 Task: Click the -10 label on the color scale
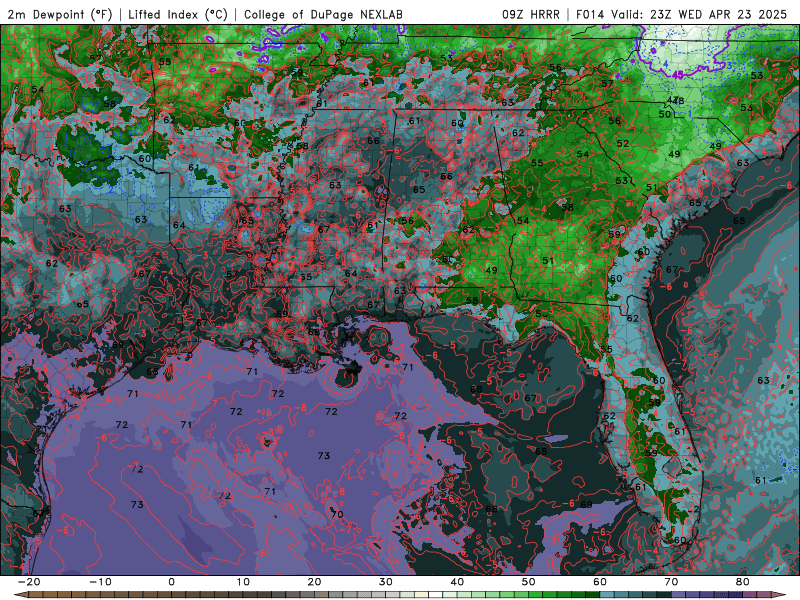(100, 582)
